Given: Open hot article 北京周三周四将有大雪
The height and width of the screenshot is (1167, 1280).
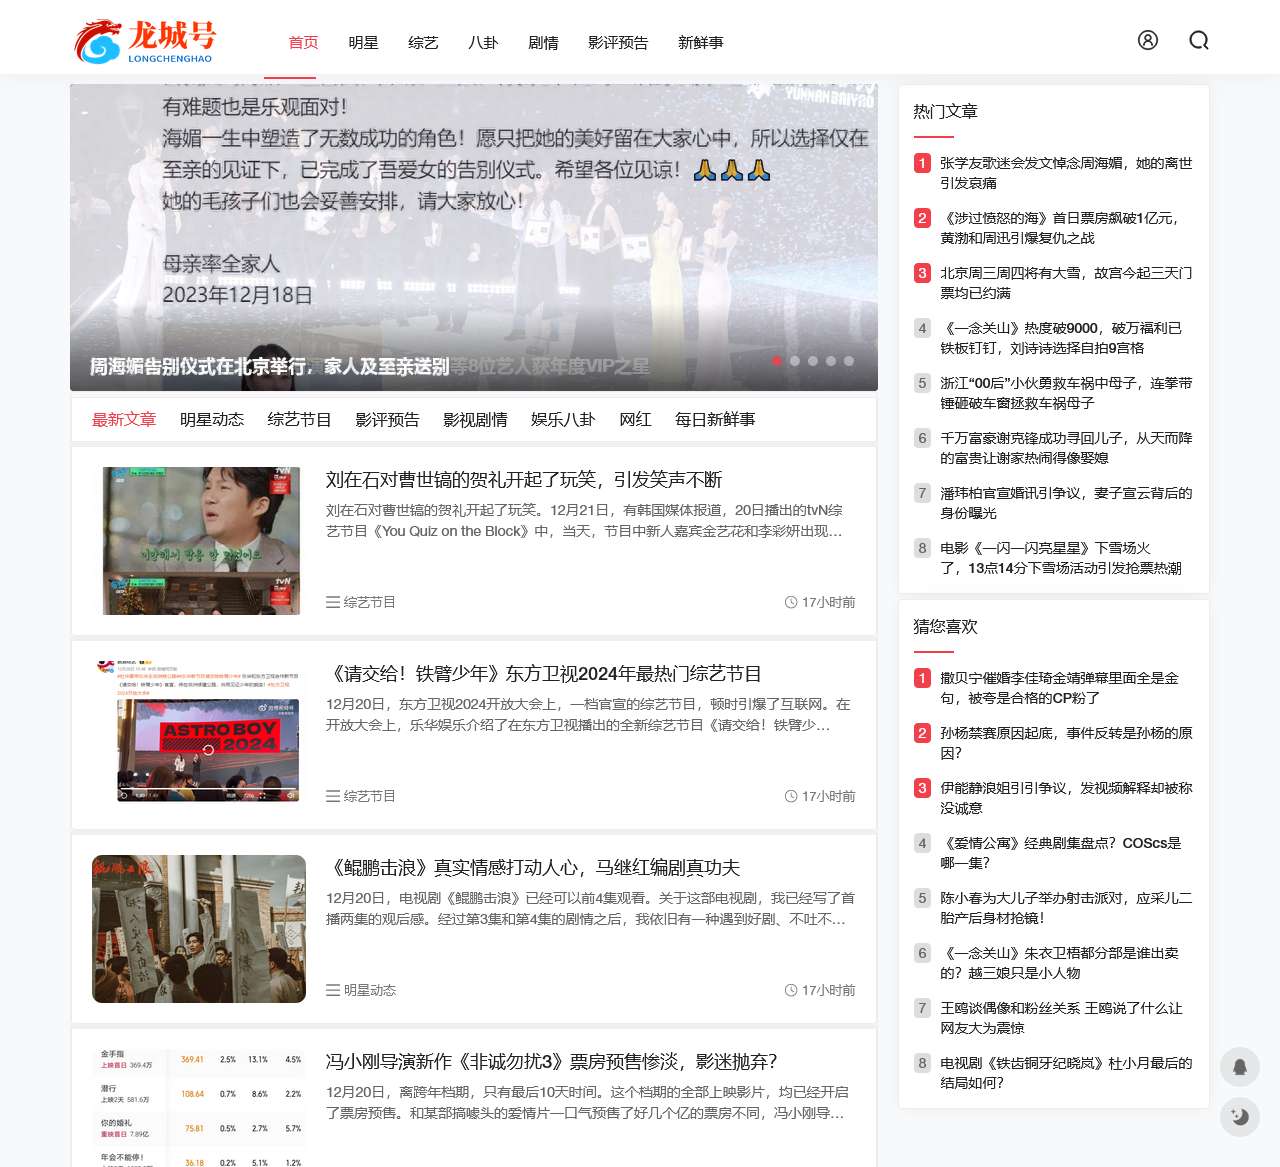Looking at the screenshot, I should 1066,283.
